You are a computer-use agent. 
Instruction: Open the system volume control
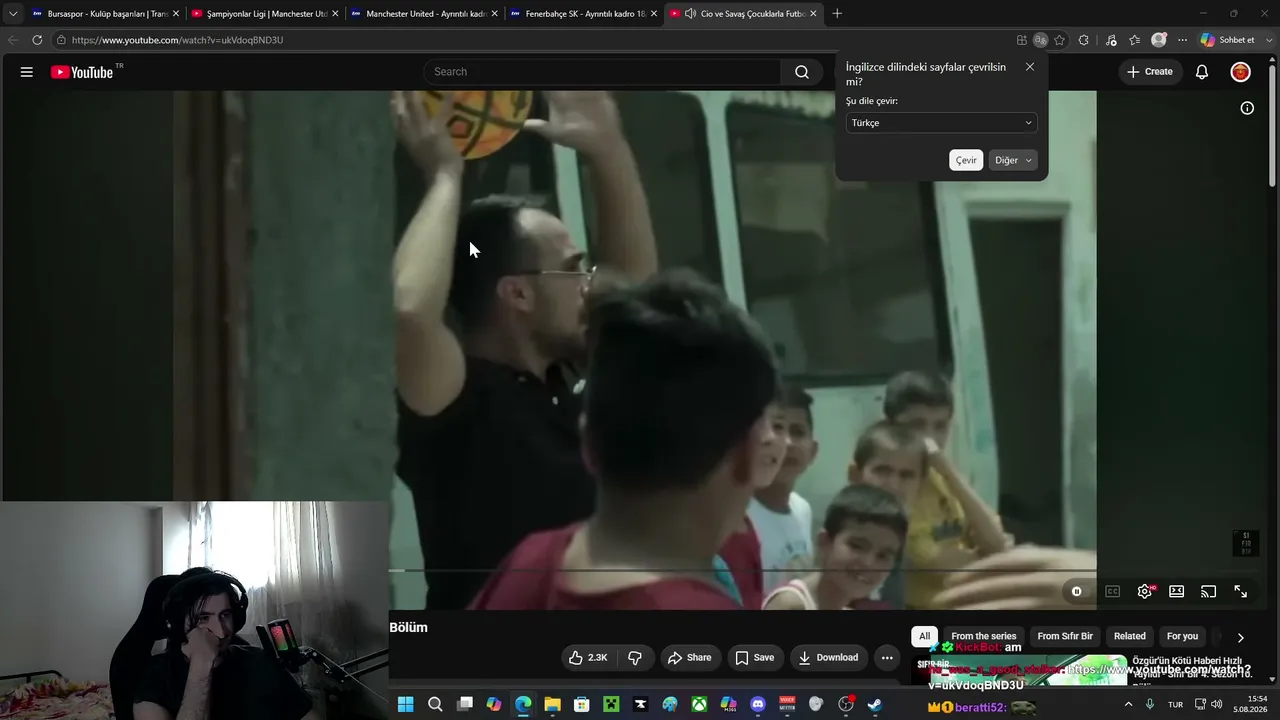point(1217,704)
